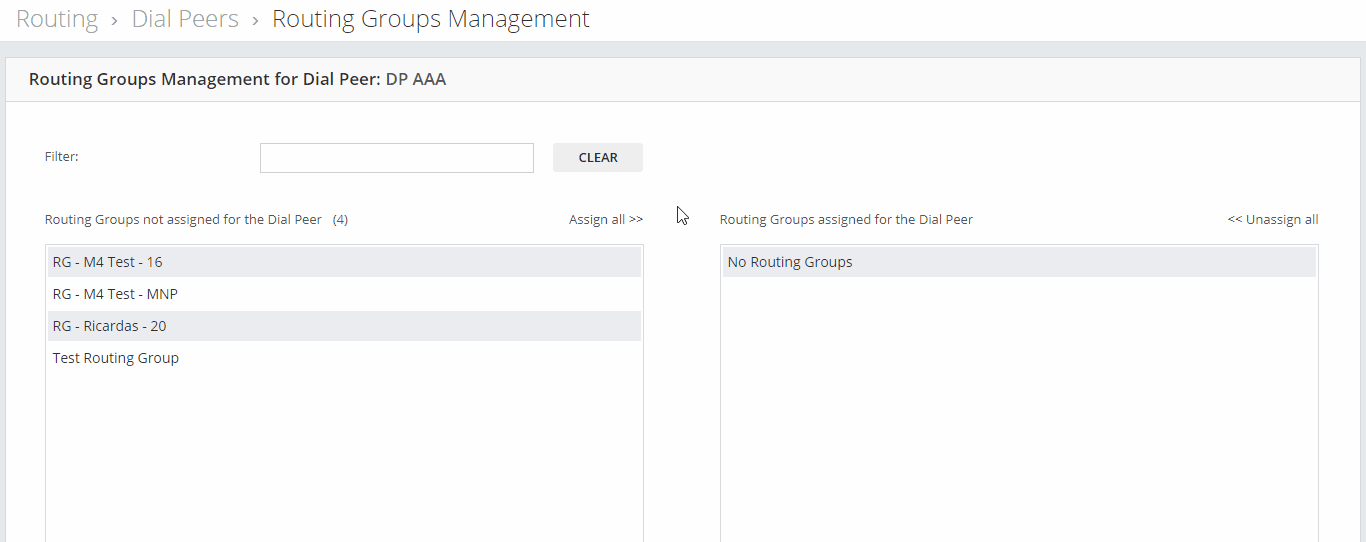Viewport: 1366px width, 542px height.
Task: Click the panel title Routing Groups Management for Dial Peer
Action: (x=205, y=80)
